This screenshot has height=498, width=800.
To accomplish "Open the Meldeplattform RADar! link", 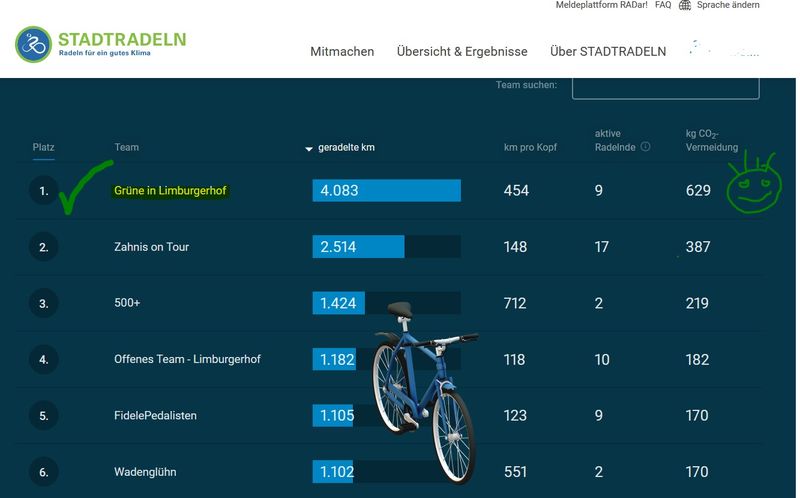I will (600, 6).
